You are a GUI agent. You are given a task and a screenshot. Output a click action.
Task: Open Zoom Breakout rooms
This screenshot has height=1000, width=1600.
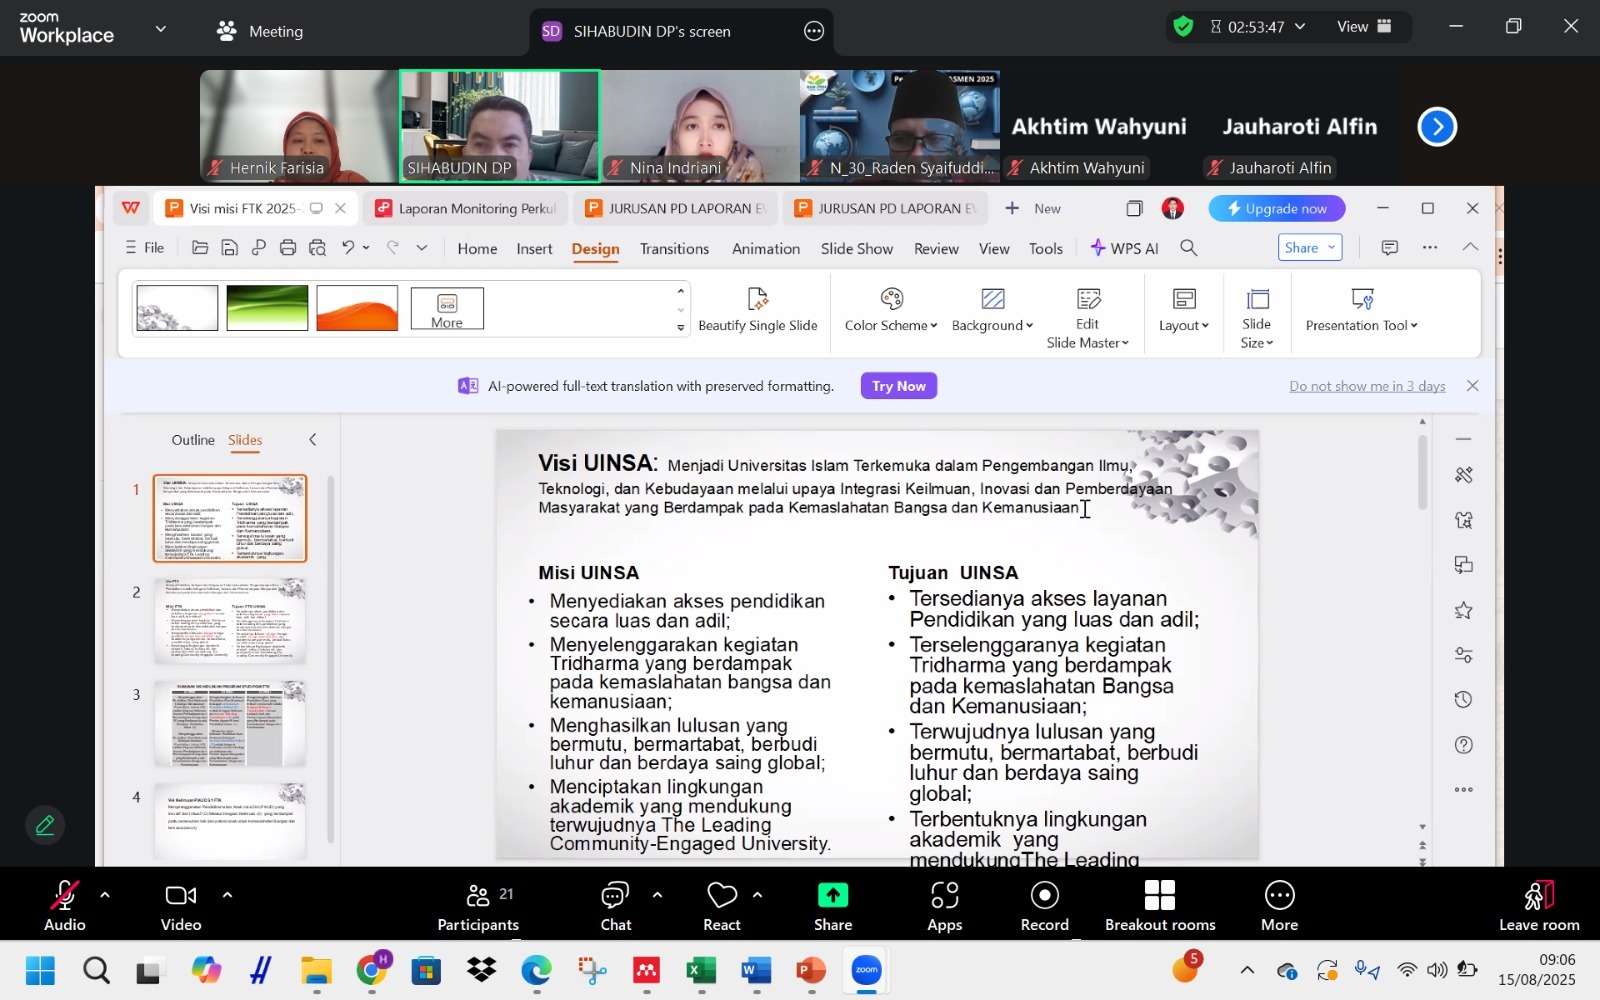(x=1159, y=906)
